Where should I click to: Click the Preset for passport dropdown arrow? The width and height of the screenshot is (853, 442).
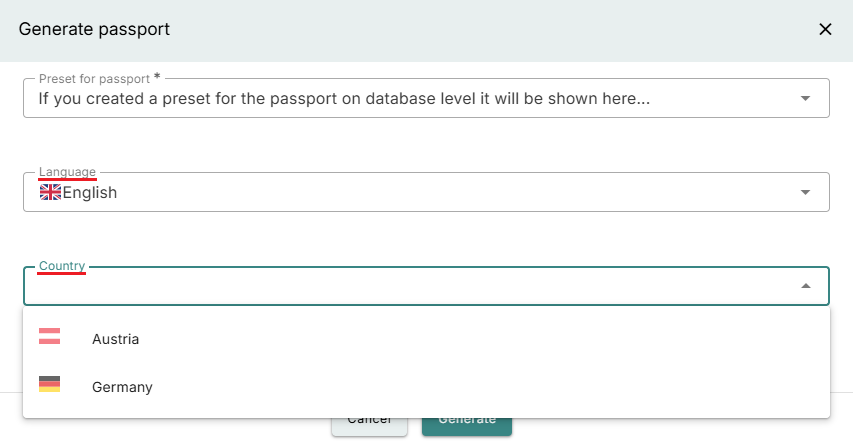[x=805, y=99]
